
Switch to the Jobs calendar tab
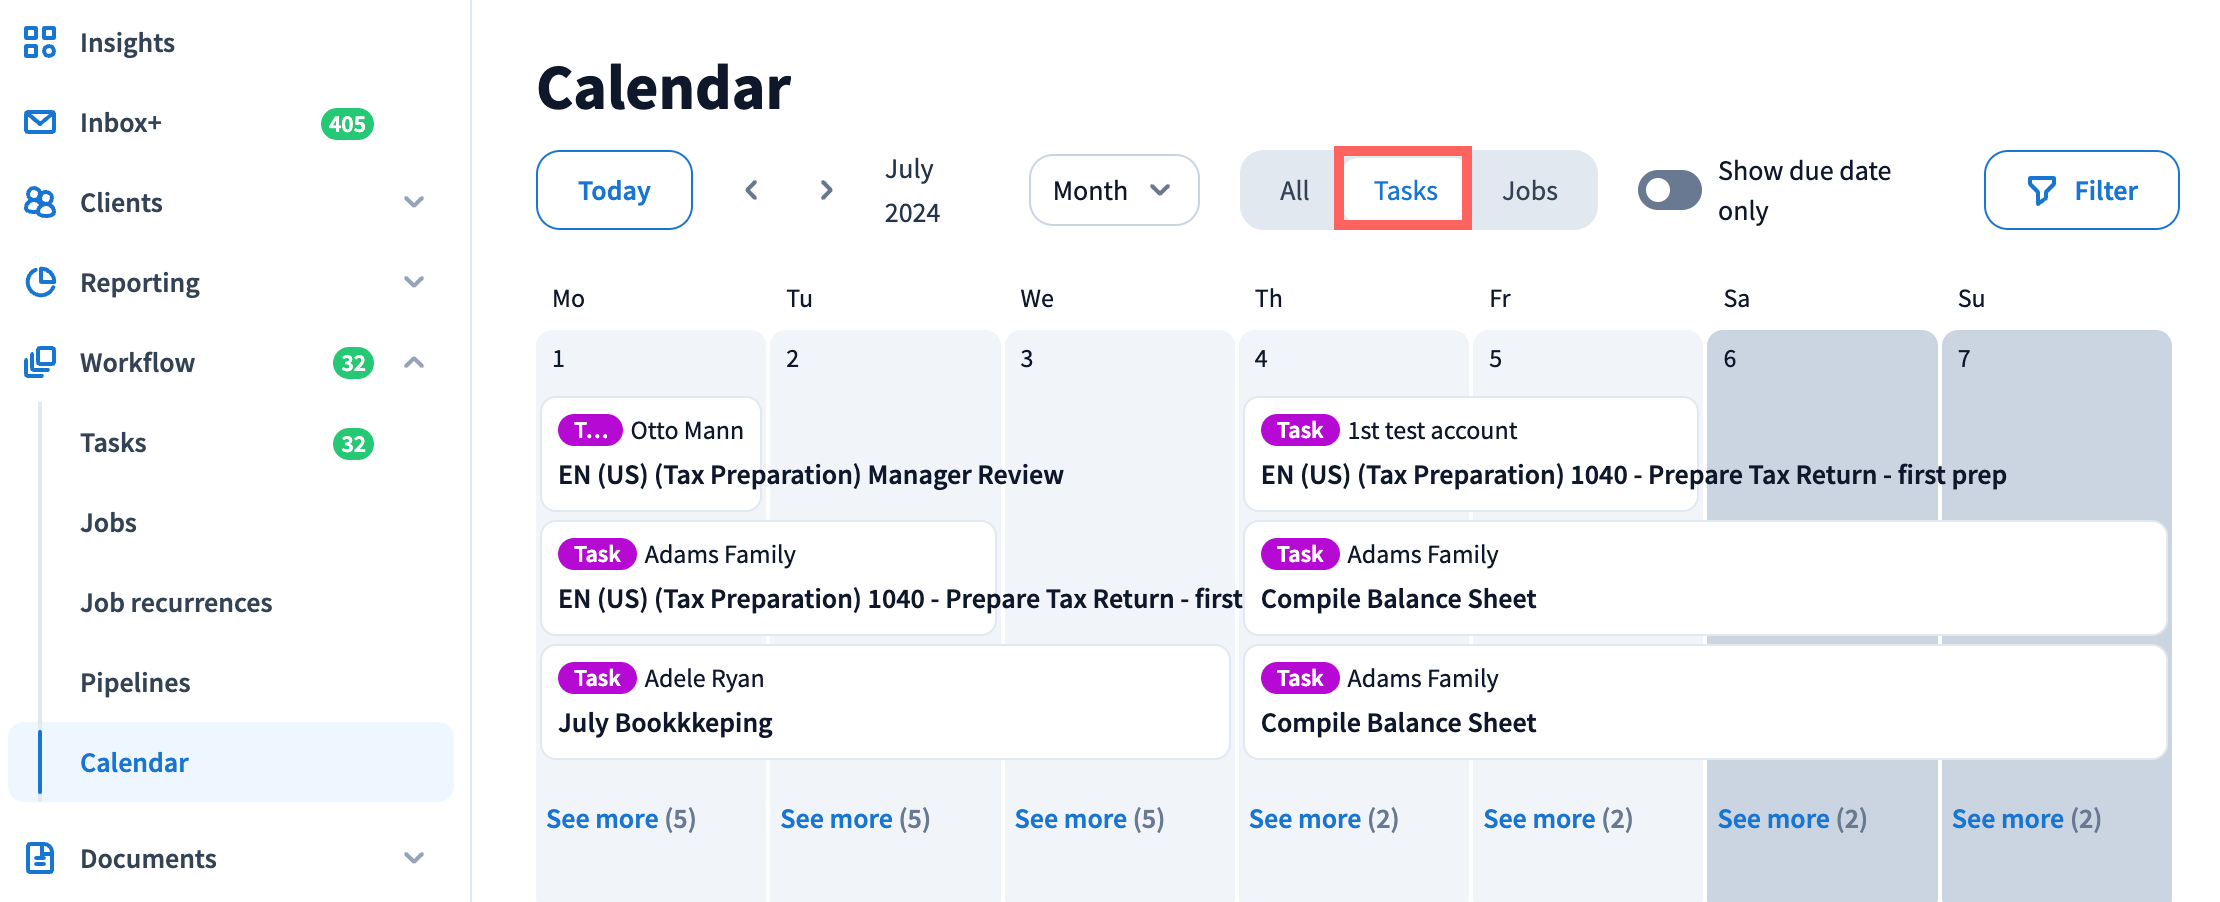click(x=1529, y=190)
